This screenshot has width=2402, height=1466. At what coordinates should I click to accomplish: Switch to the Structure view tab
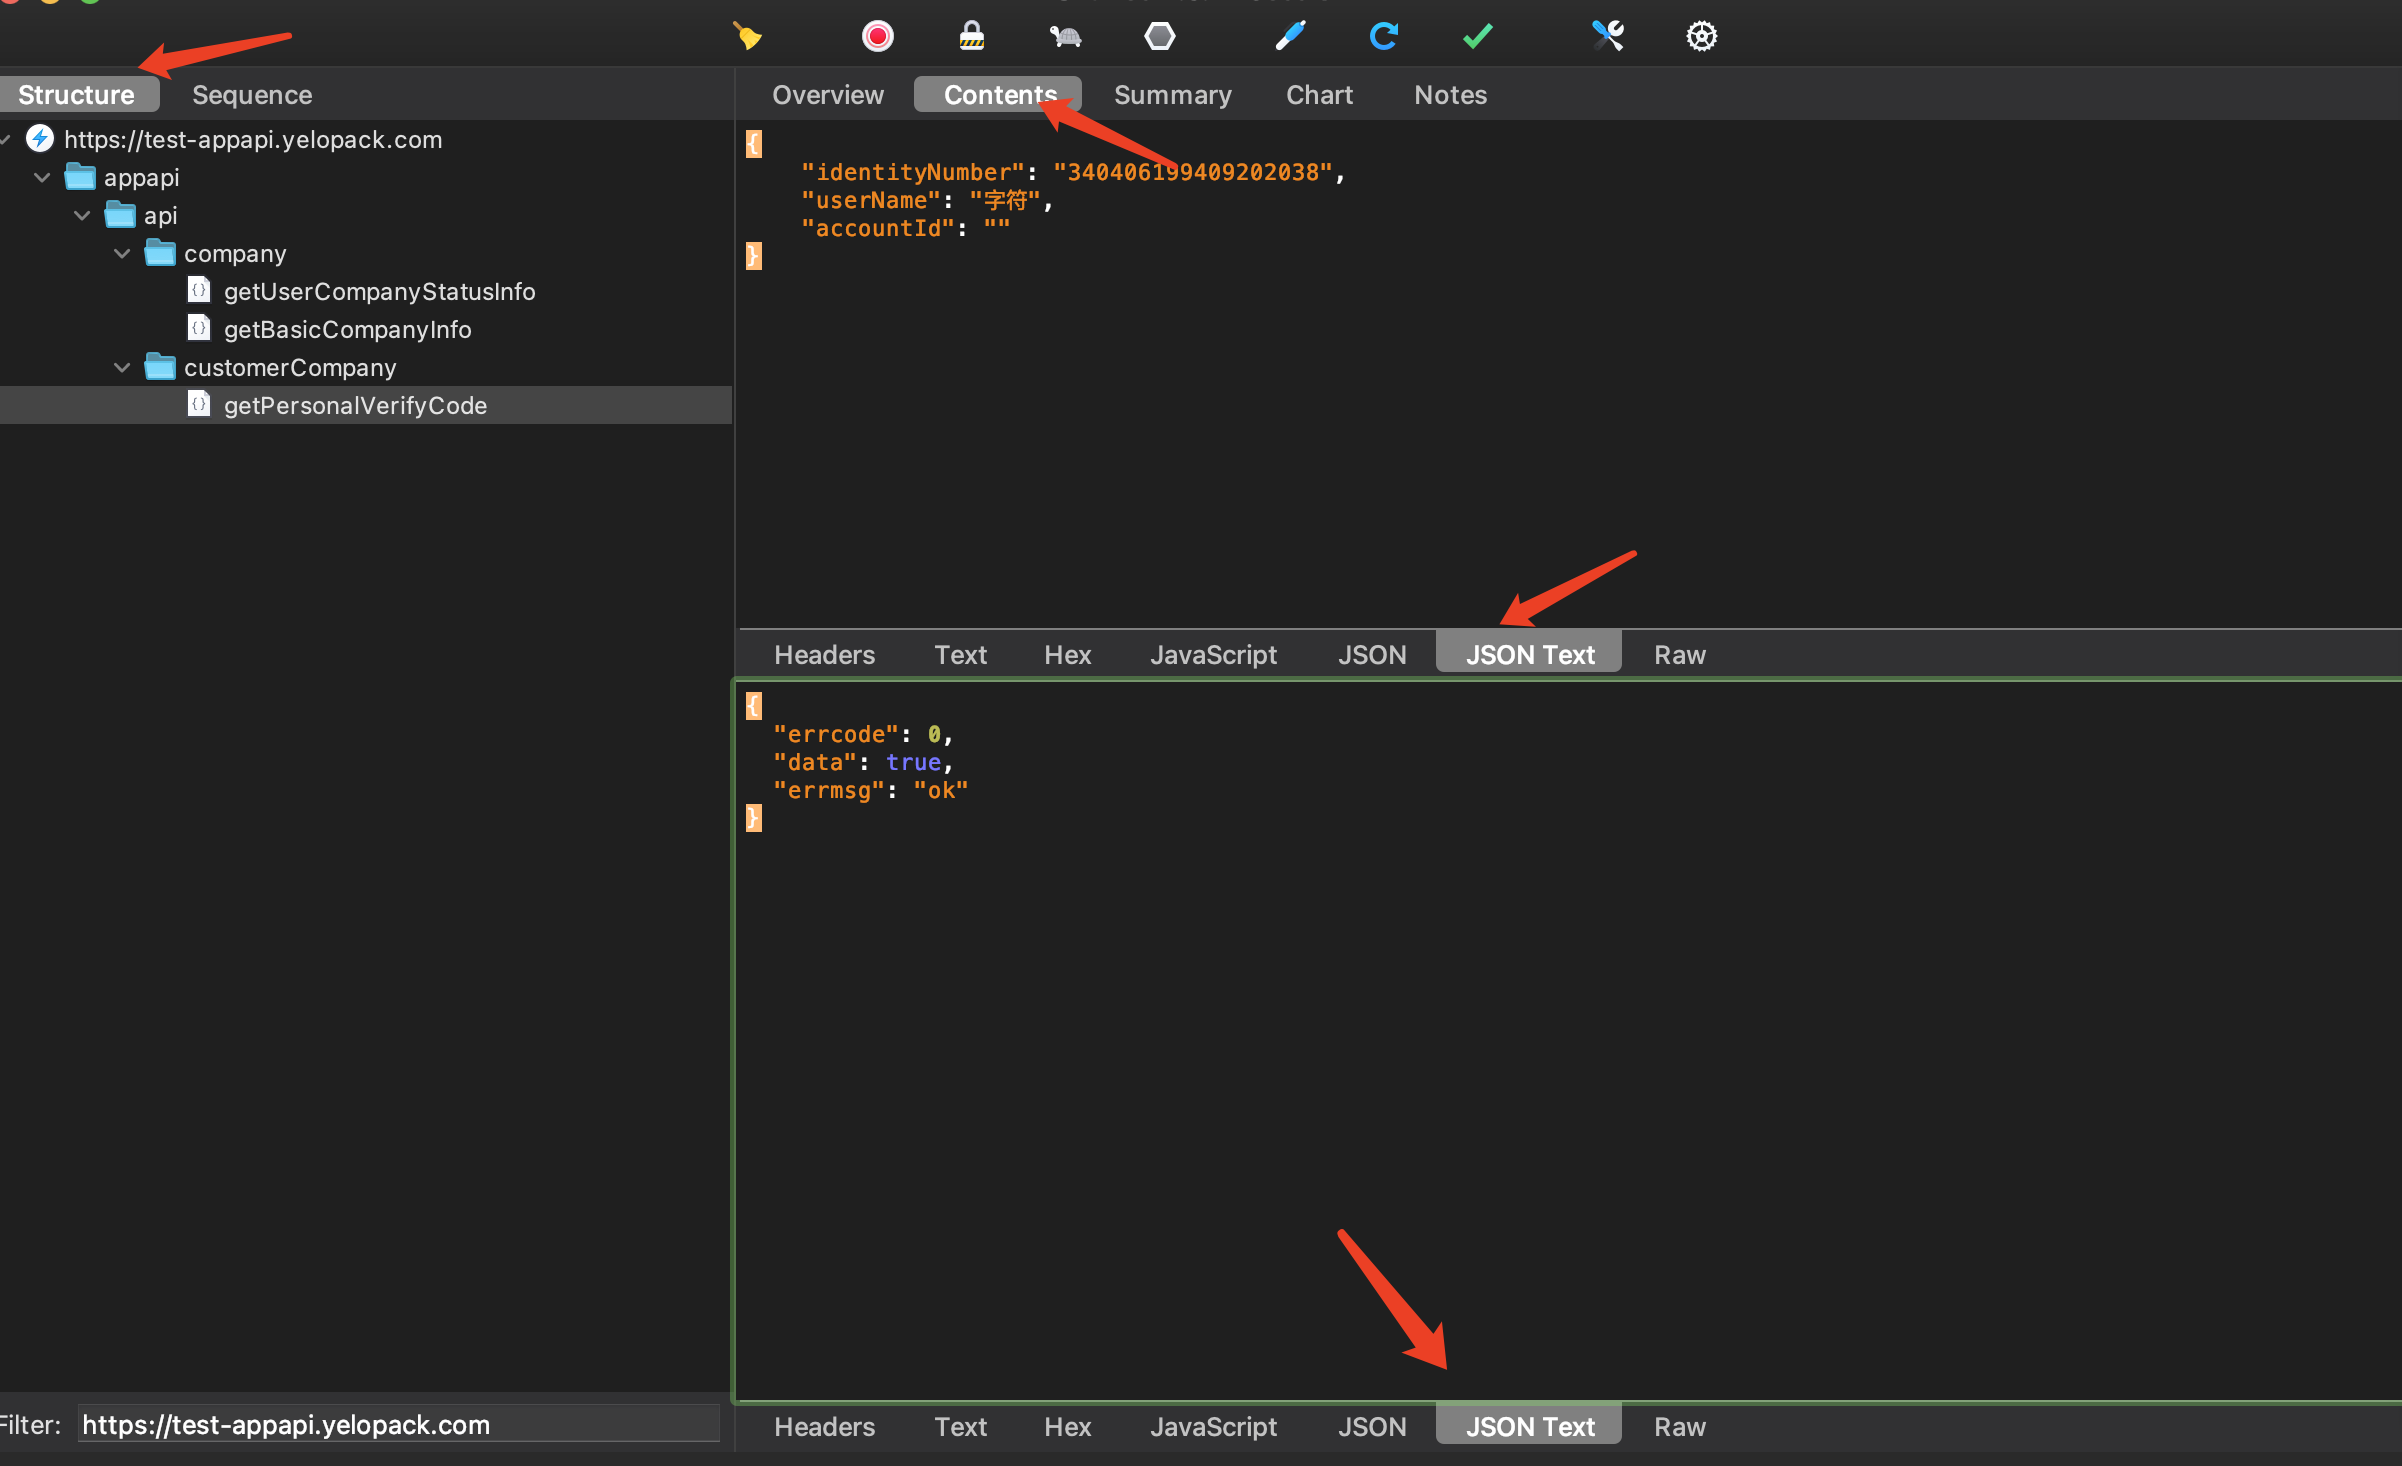(x=77, y=95)
